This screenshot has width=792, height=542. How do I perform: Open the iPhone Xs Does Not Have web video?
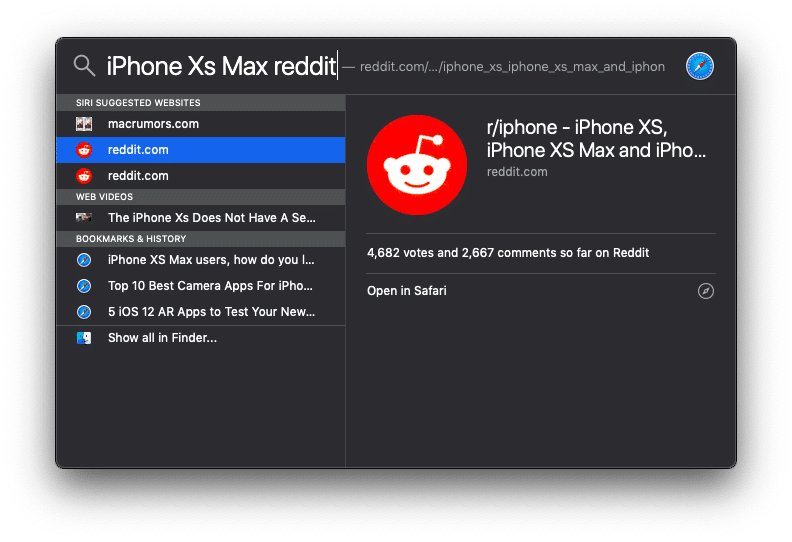pos(201,218)
